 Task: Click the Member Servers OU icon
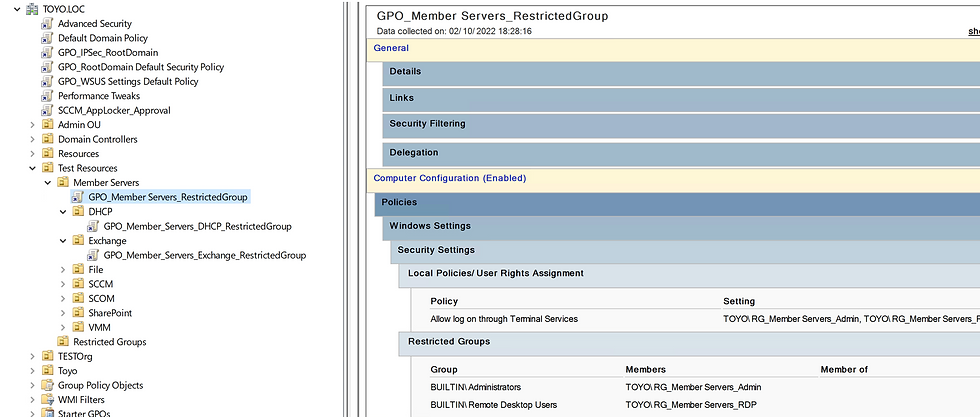click(x=62, y=183)
